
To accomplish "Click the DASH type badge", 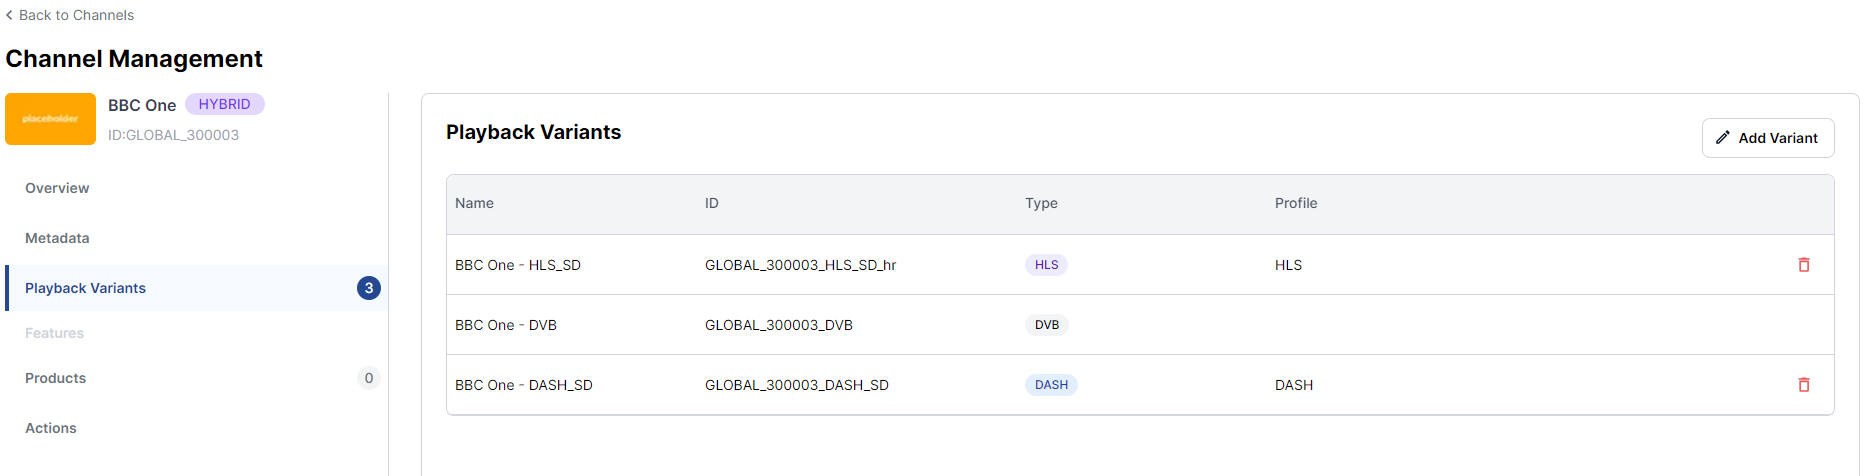I will [x=1050, y=385].
